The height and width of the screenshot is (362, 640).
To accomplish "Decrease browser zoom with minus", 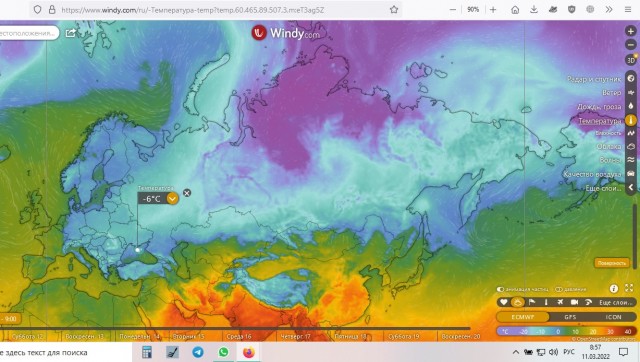I will coord(453,9).
